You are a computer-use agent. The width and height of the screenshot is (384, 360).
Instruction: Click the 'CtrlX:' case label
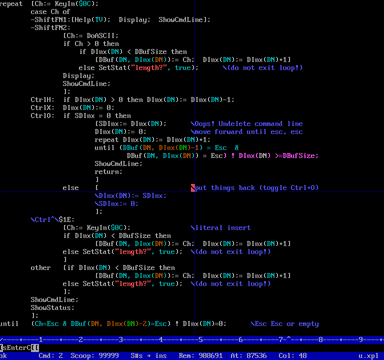click(42, 108)
